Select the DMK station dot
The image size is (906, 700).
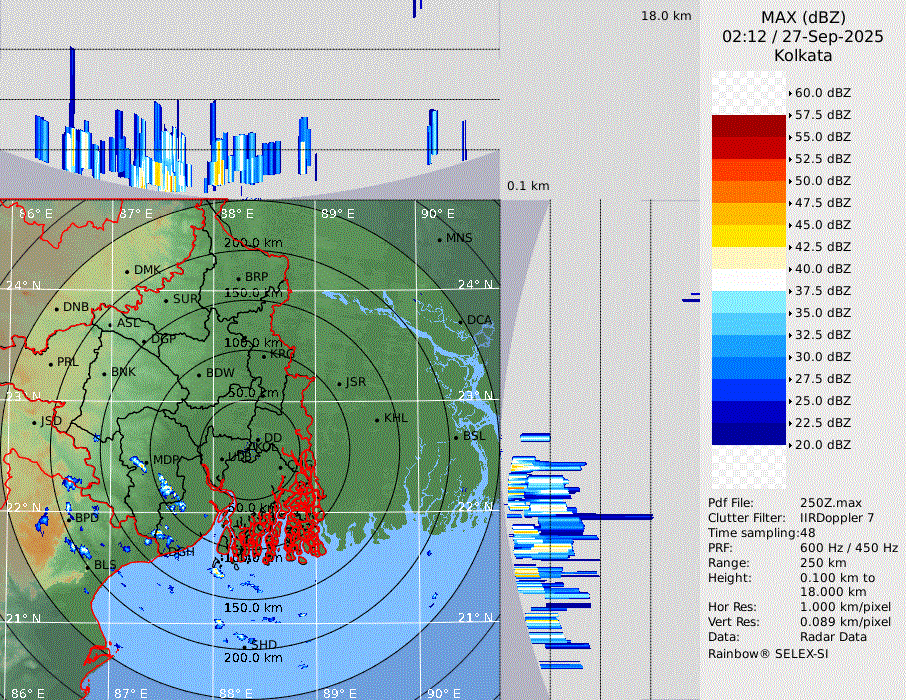click(x=127, y=271)
